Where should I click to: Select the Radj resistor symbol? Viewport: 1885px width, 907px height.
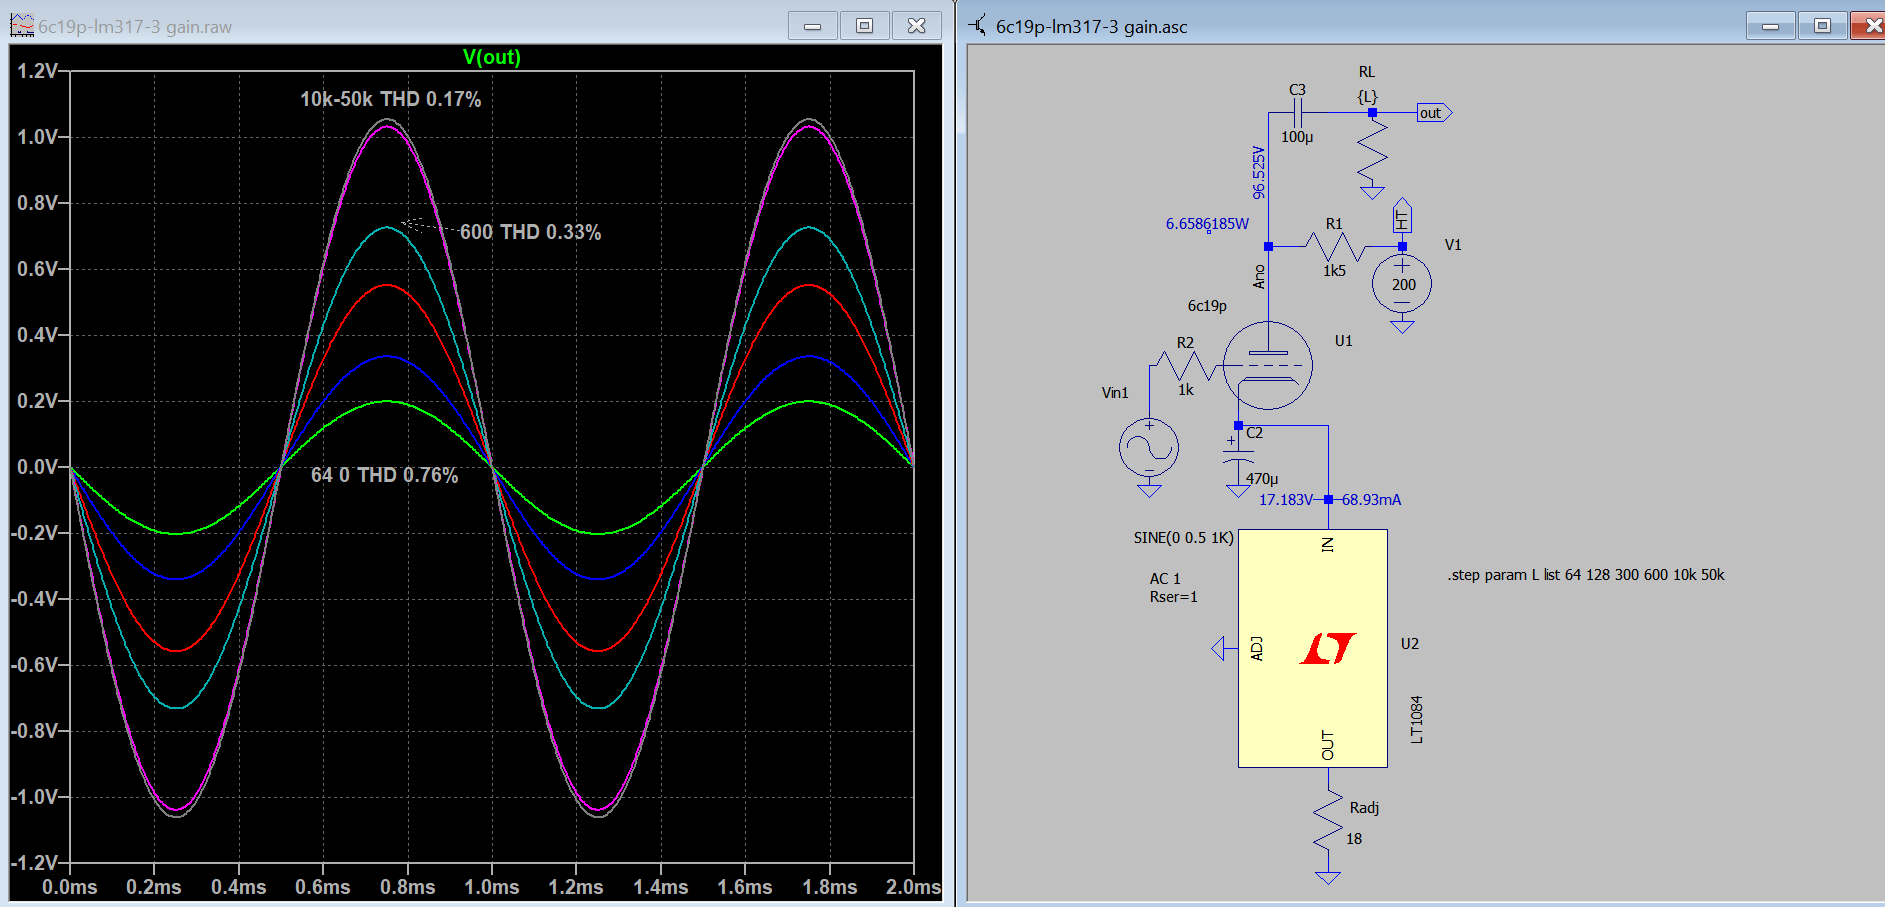(x=1327, y=821)
